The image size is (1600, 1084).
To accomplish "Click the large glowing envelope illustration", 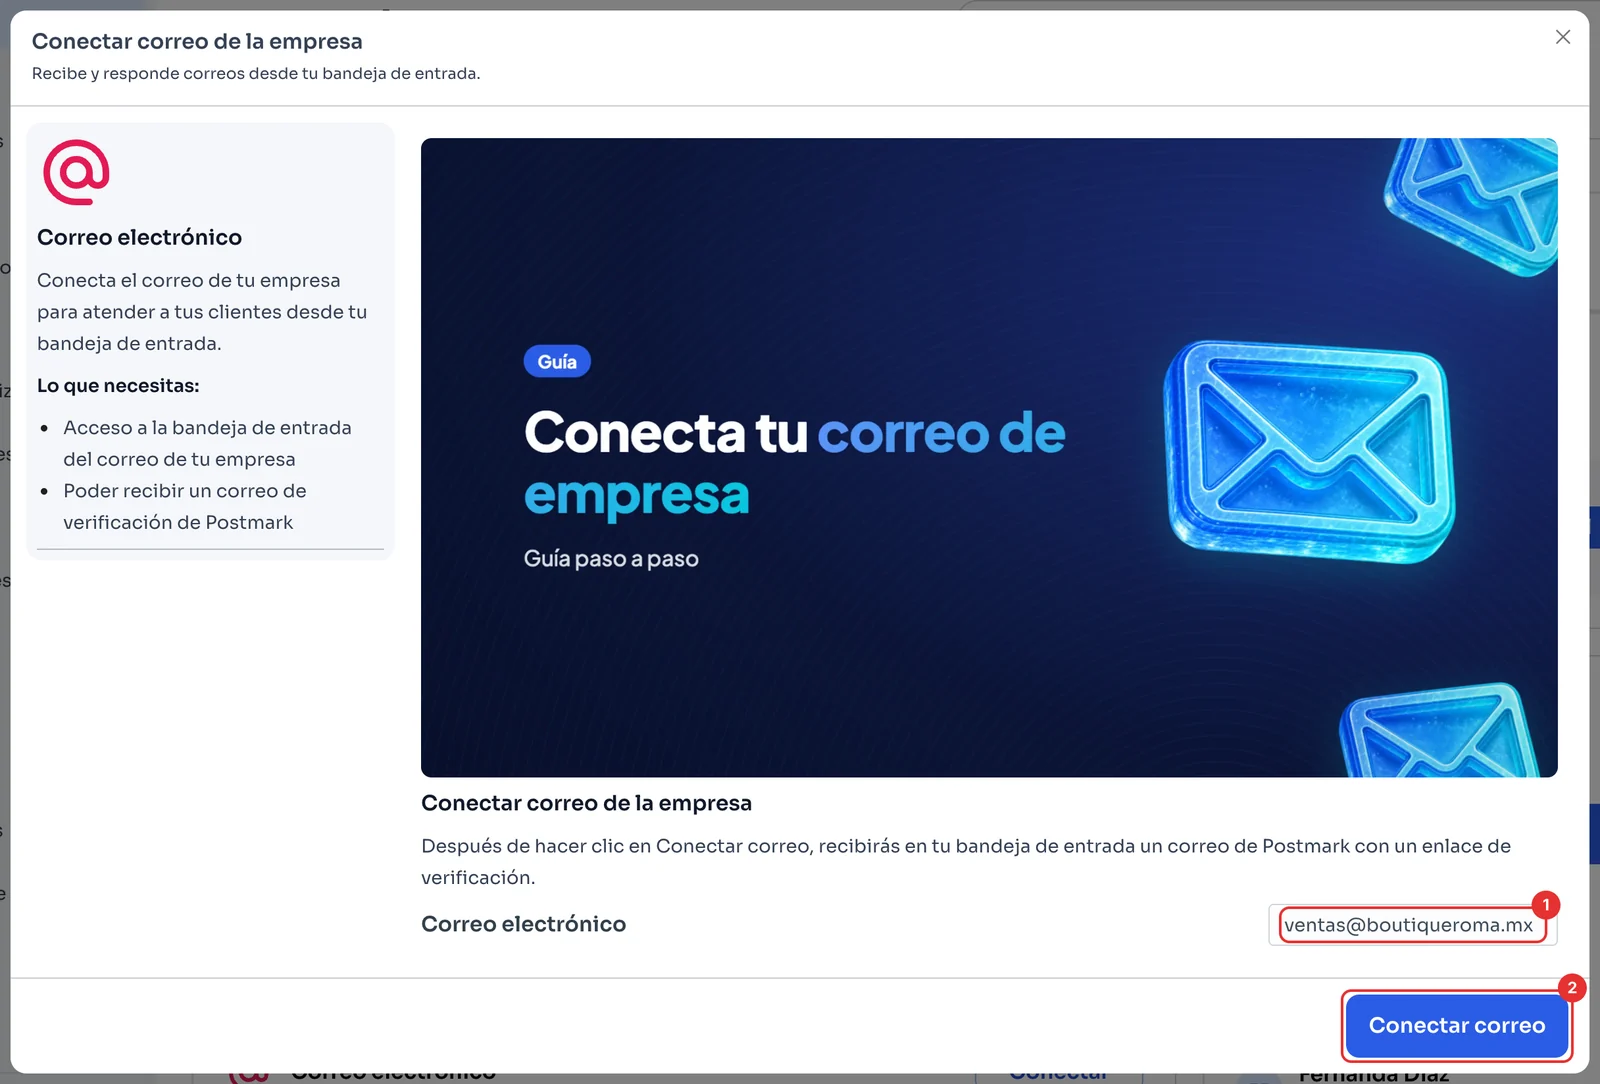I will click(x=1310, y=451).
